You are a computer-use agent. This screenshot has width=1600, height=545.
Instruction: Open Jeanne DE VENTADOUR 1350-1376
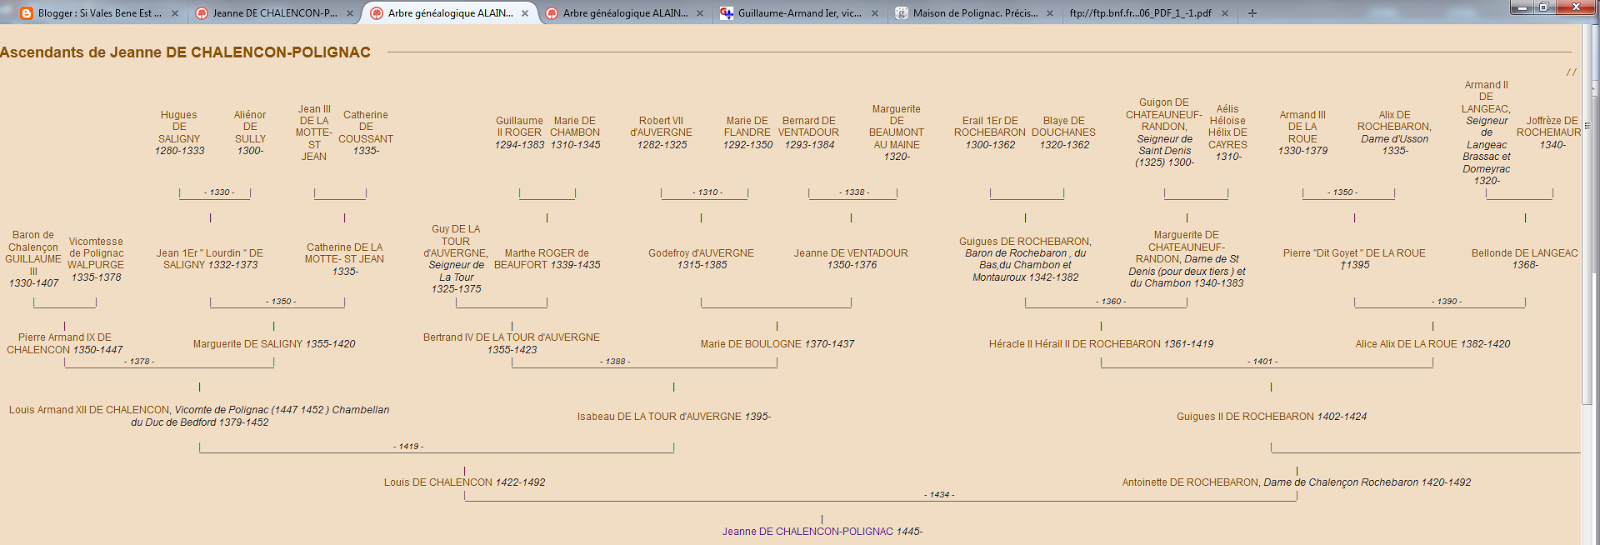[x=851, y=259]
